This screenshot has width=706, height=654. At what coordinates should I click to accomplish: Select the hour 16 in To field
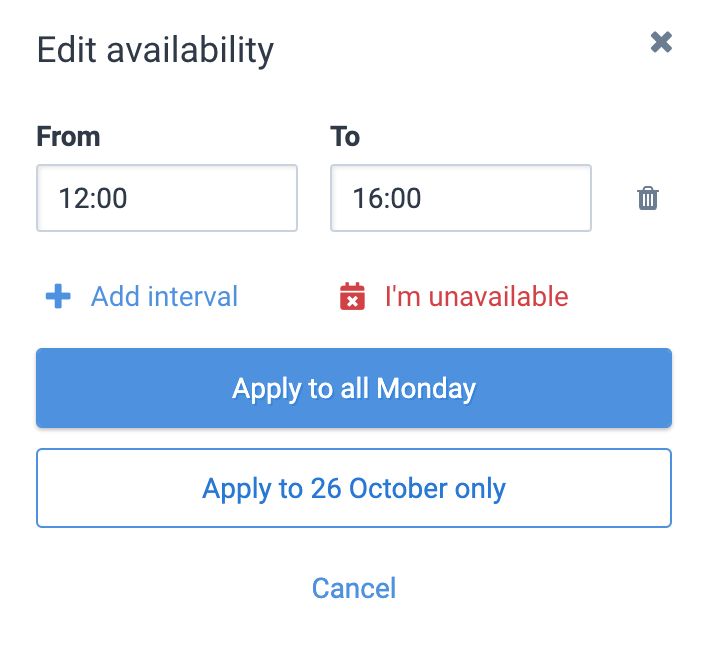point(364,198)
